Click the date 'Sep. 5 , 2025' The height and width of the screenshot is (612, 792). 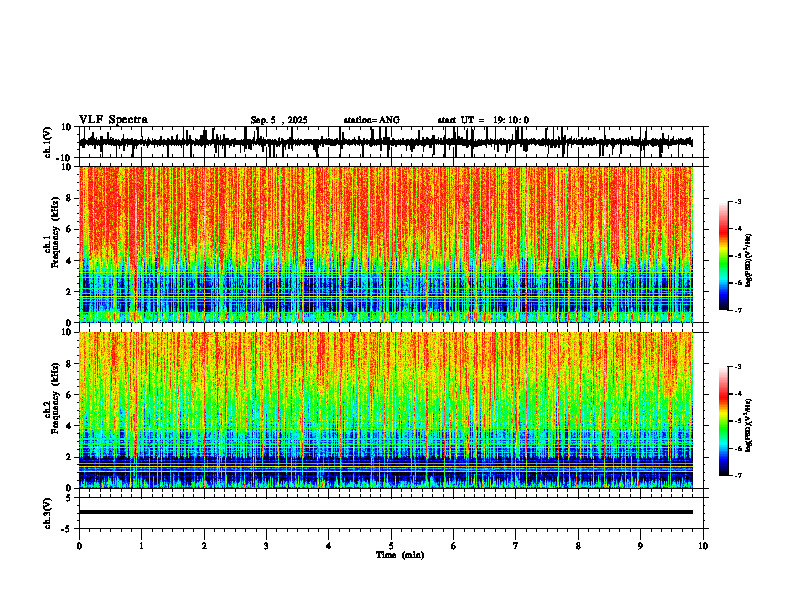pos(279,120)
